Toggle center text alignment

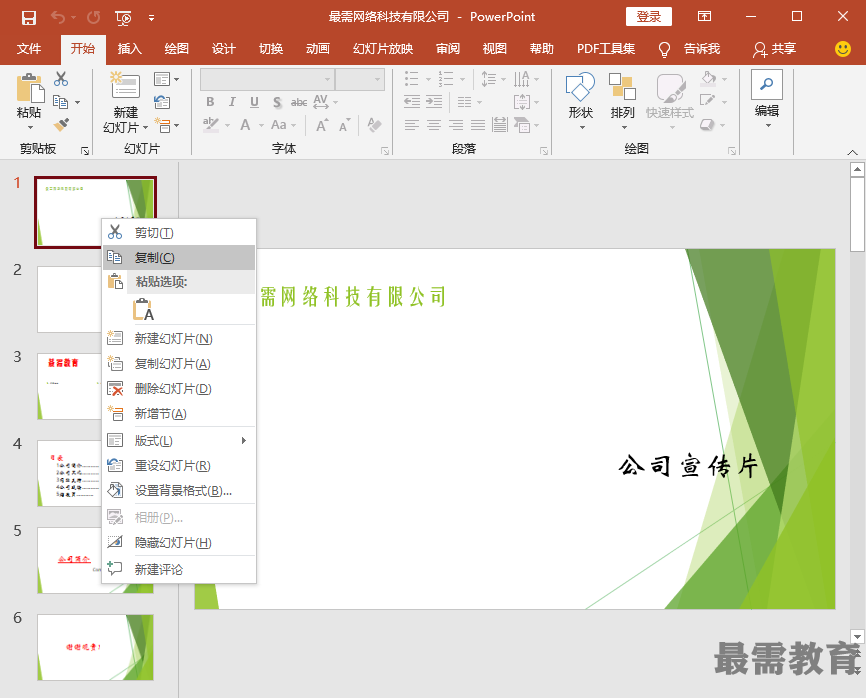coord(434,125)
